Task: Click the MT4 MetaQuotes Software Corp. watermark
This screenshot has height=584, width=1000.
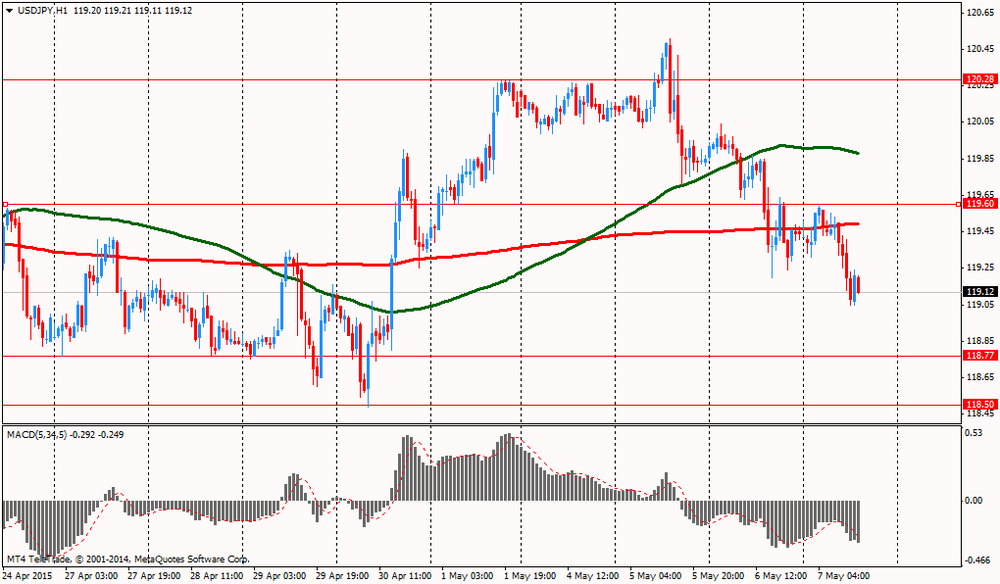Action: [127, 559]
